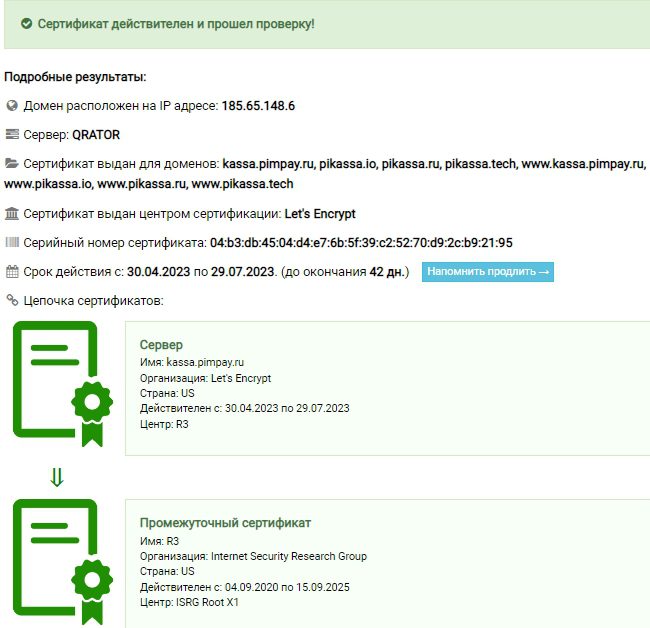650x628 pixels.
Task: Select the certificate serial number value
Action: pyautogui.click(x=361, y=242)
